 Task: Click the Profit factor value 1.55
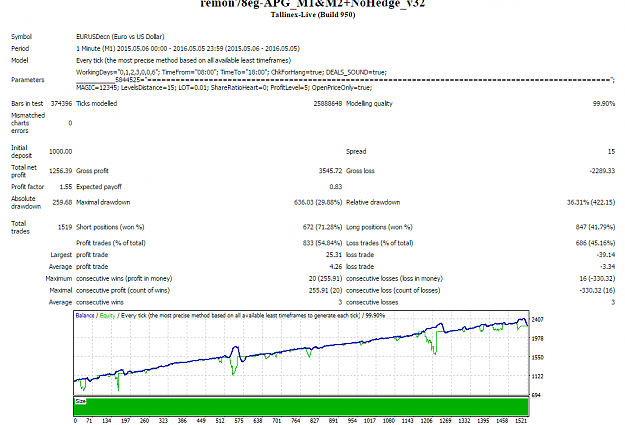66,187
